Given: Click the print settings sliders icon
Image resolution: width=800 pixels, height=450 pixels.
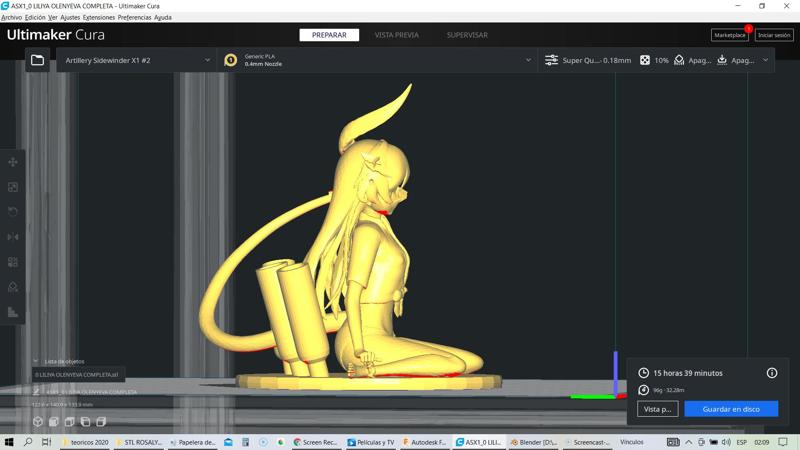Looking at the screenshot, I should (551, 60).
